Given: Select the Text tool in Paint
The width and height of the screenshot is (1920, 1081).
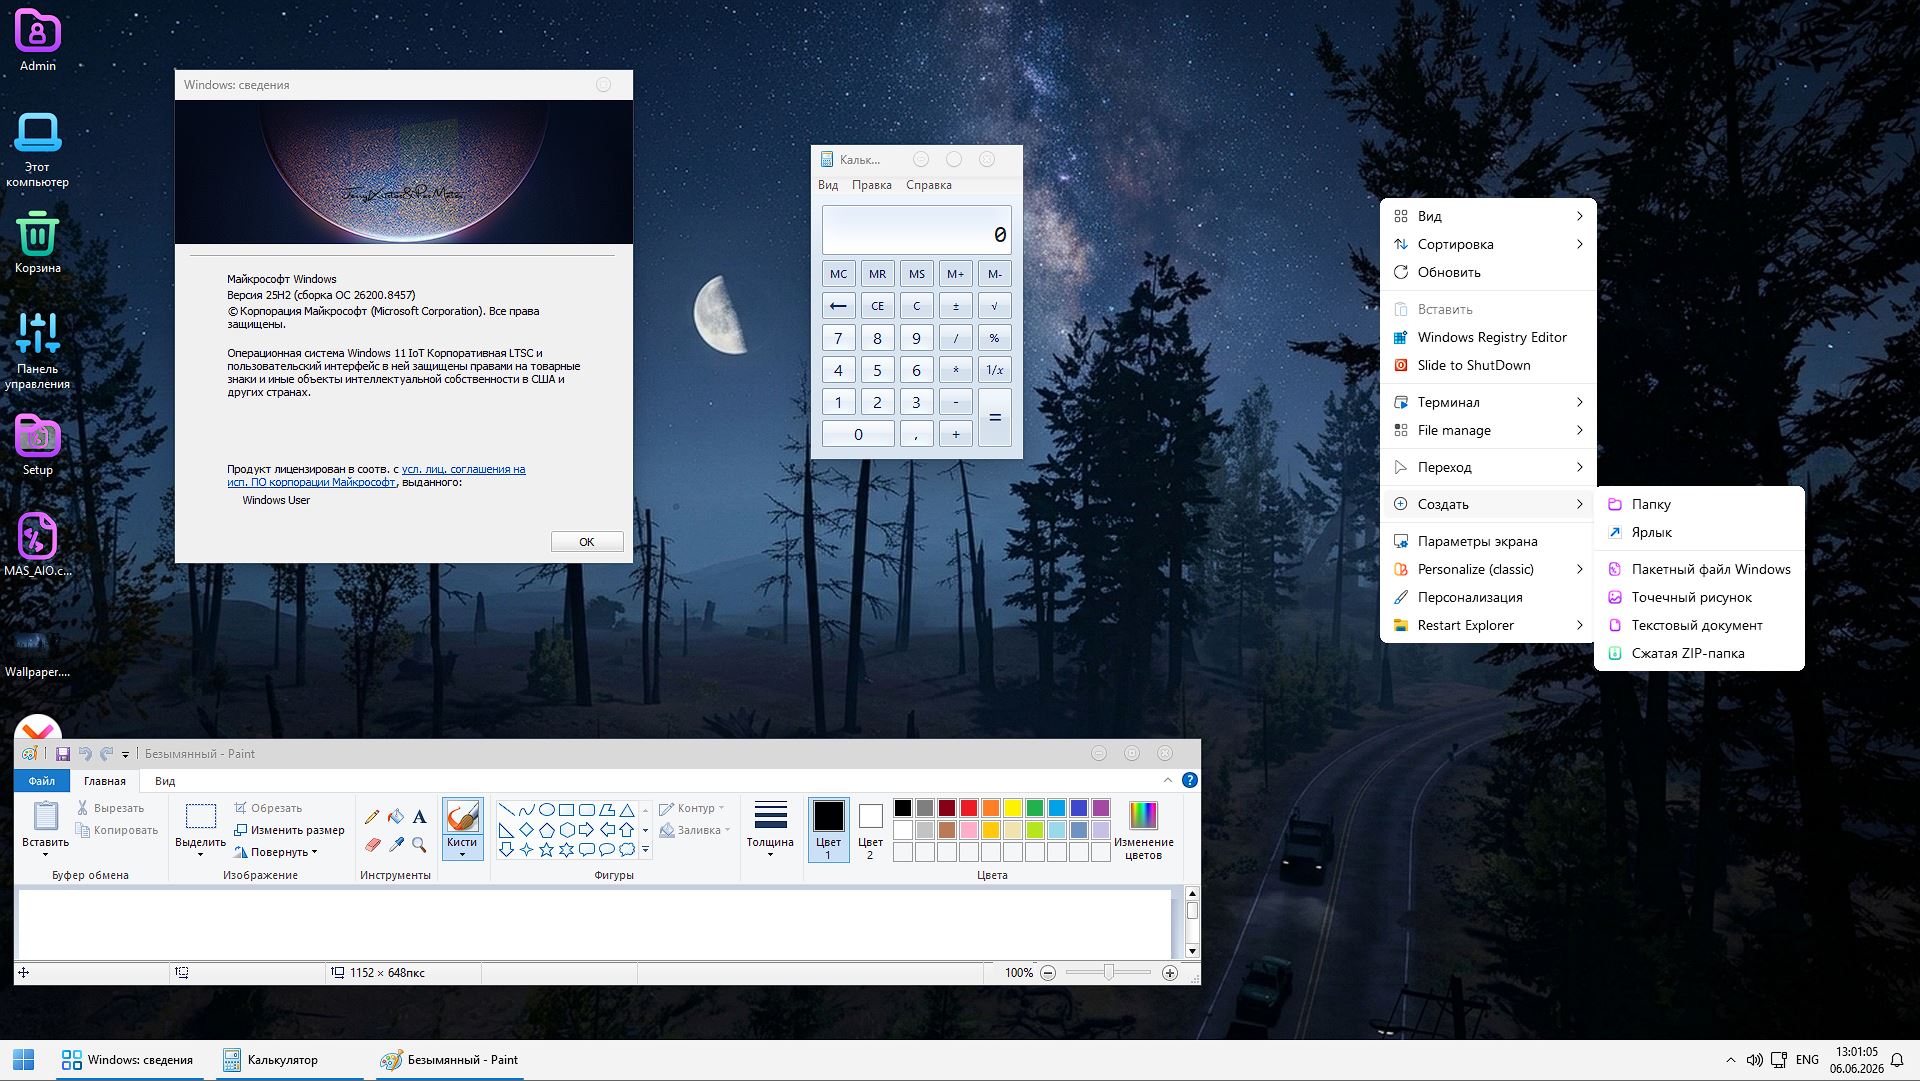Looking at the screenshot, I should tap(419, 817).
